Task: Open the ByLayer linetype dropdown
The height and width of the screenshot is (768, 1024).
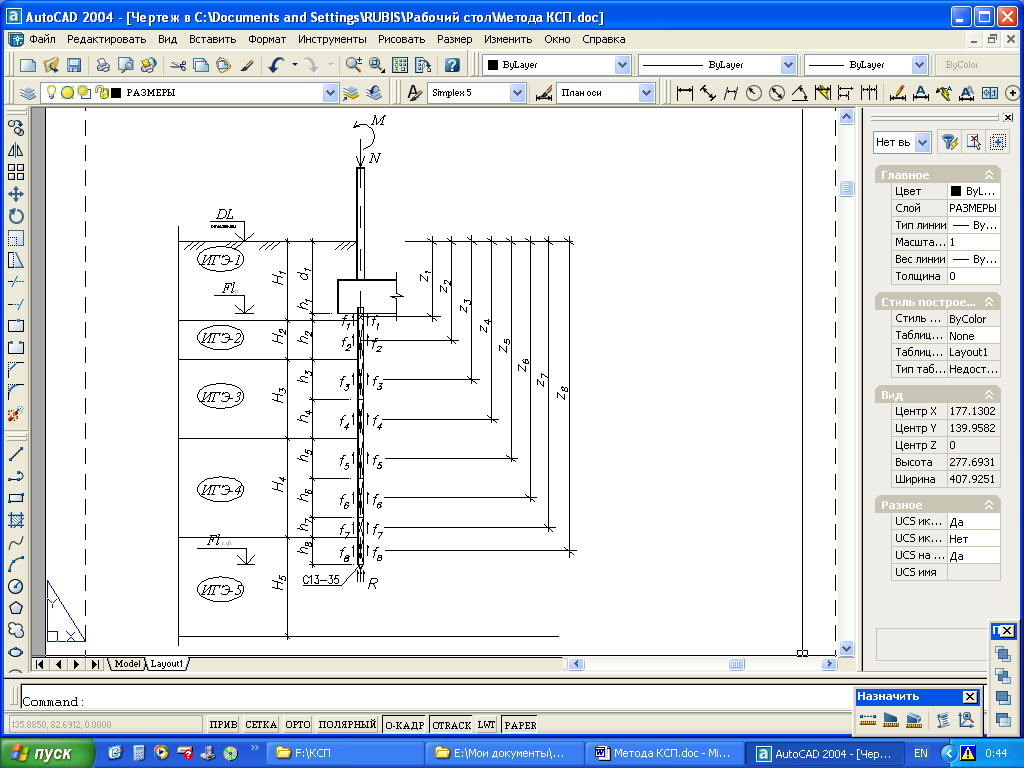Action: (x=788, y=65)
